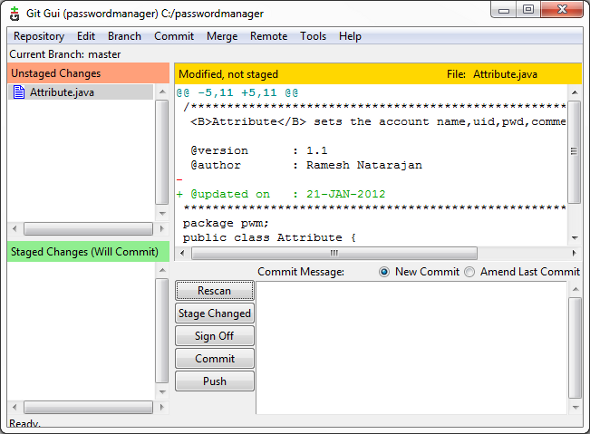Click Commit Message scroll up arrow

click(x=575, y=289)
